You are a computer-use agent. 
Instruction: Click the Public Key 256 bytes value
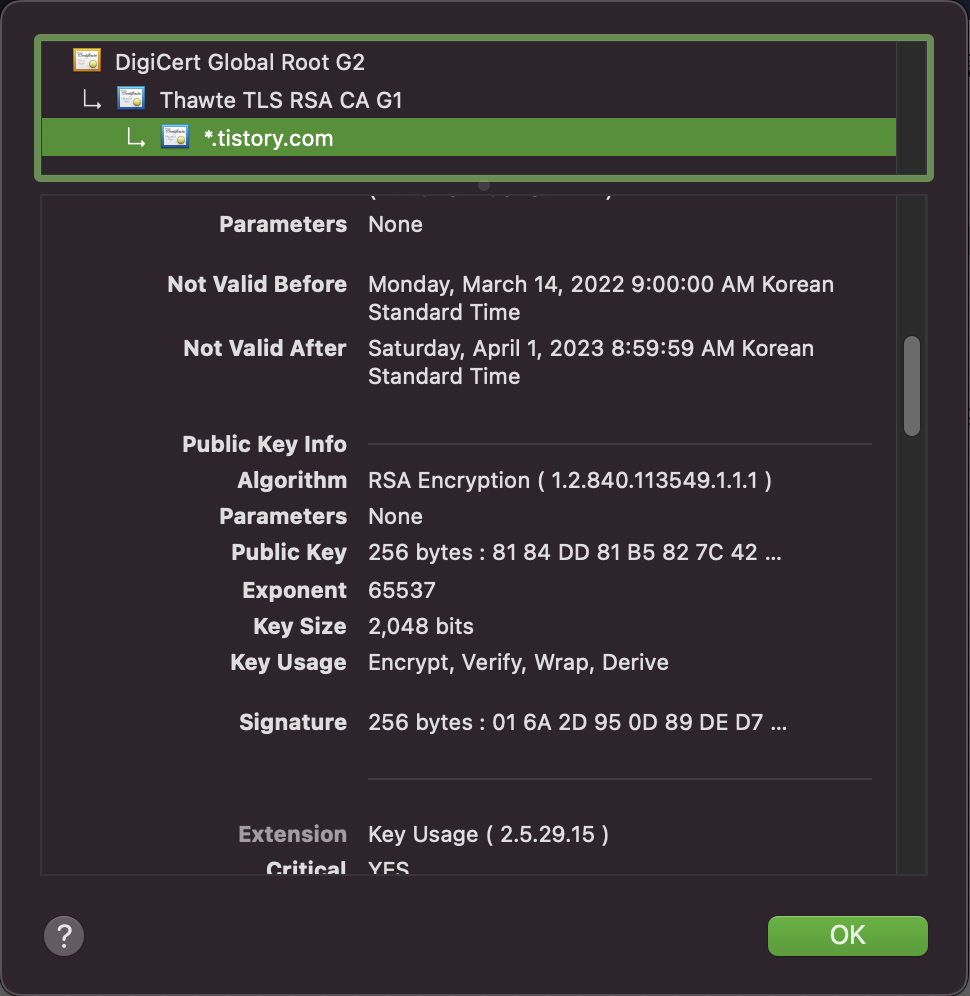click(x=574, y=552)
